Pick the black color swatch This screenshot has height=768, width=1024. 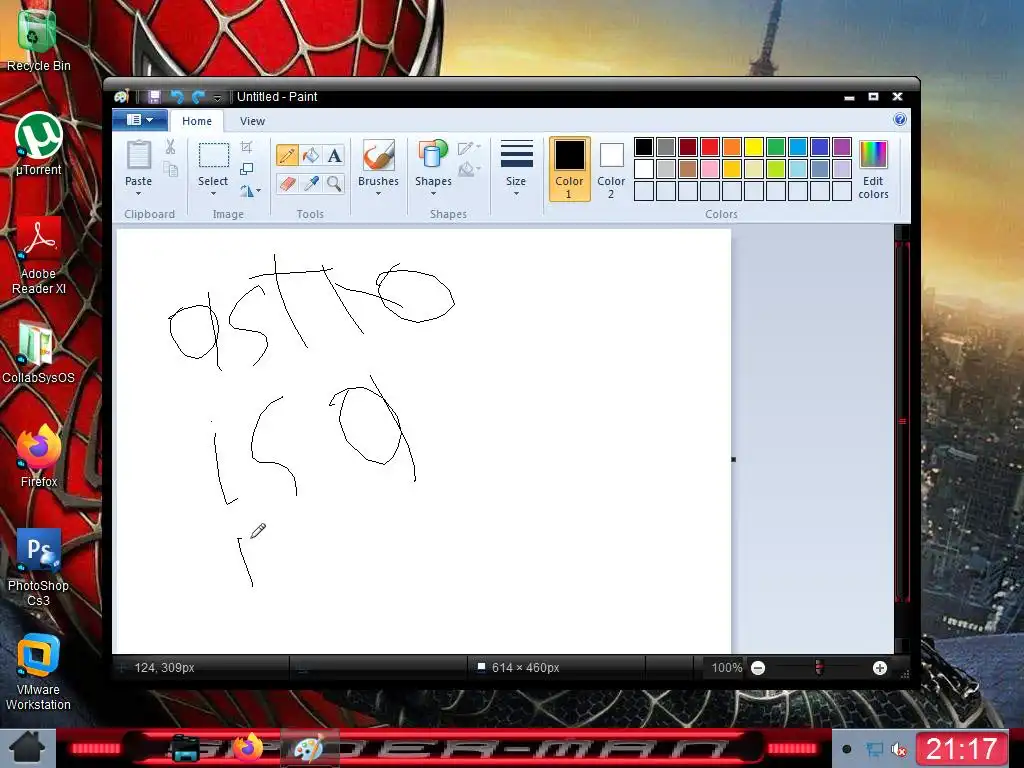[644, 147]
